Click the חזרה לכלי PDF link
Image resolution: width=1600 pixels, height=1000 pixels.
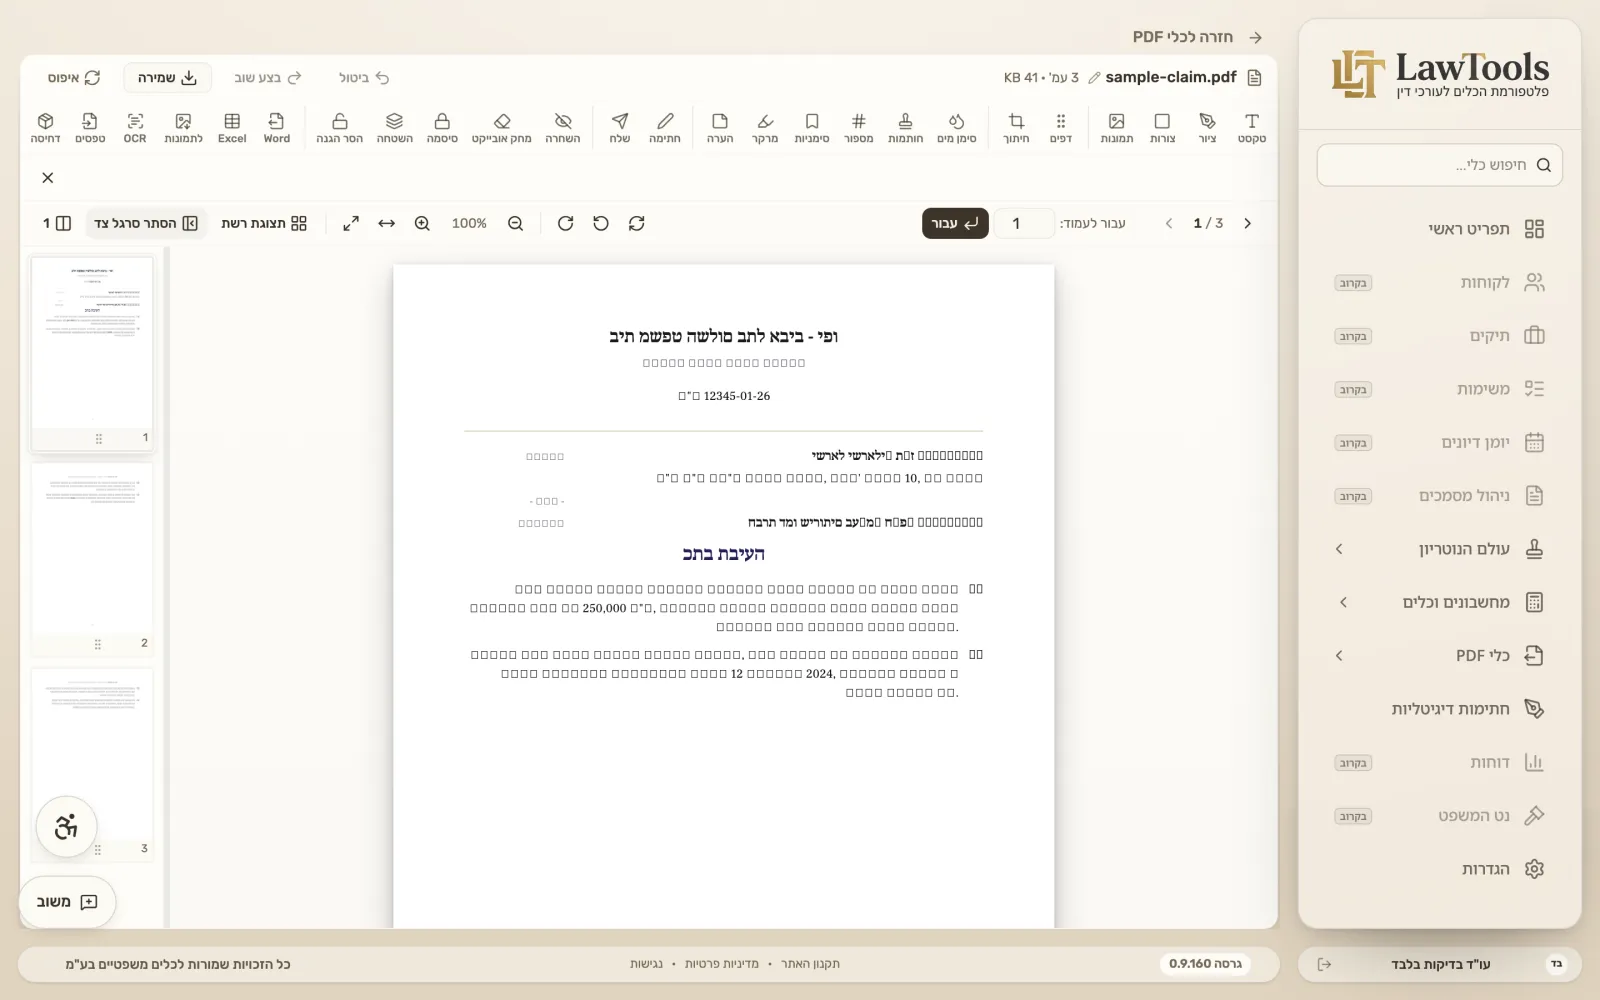pyautogui.click(x=1197, y=37)
